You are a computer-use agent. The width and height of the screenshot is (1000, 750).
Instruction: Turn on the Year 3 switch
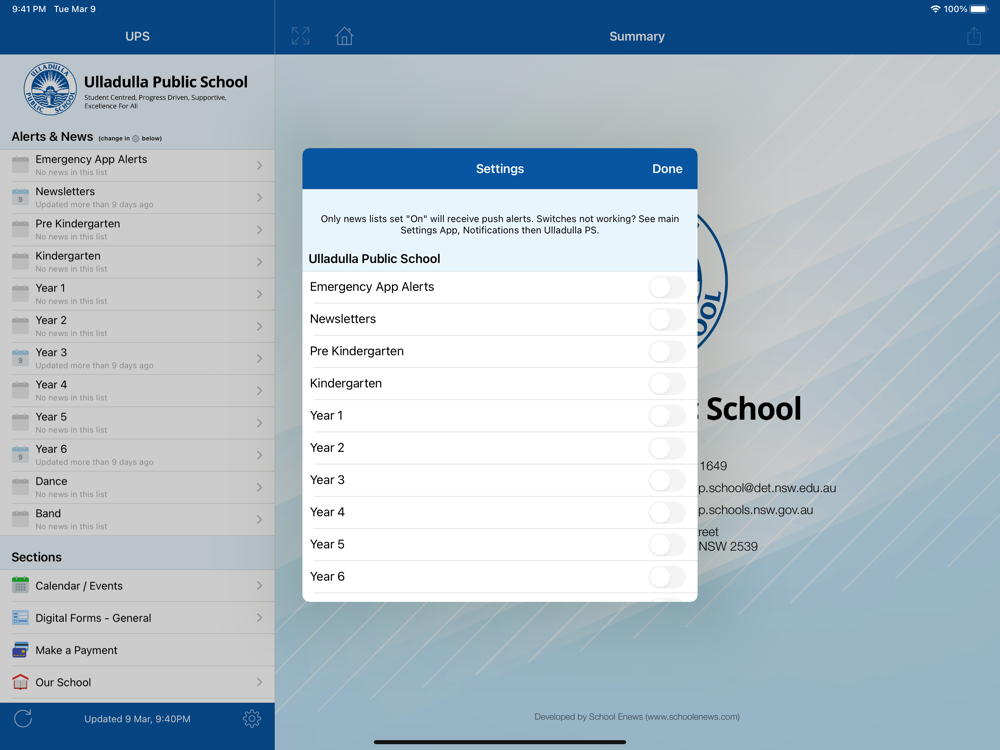667,480
